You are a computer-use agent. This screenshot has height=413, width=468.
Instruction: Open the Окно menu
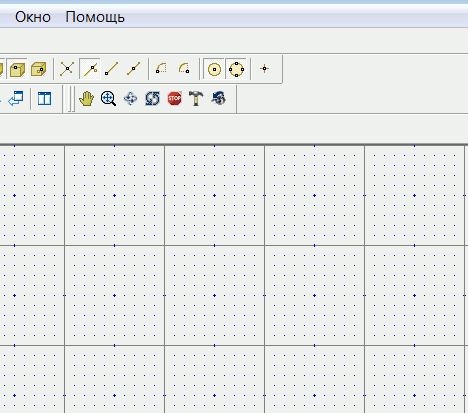(x=33, y=17)
